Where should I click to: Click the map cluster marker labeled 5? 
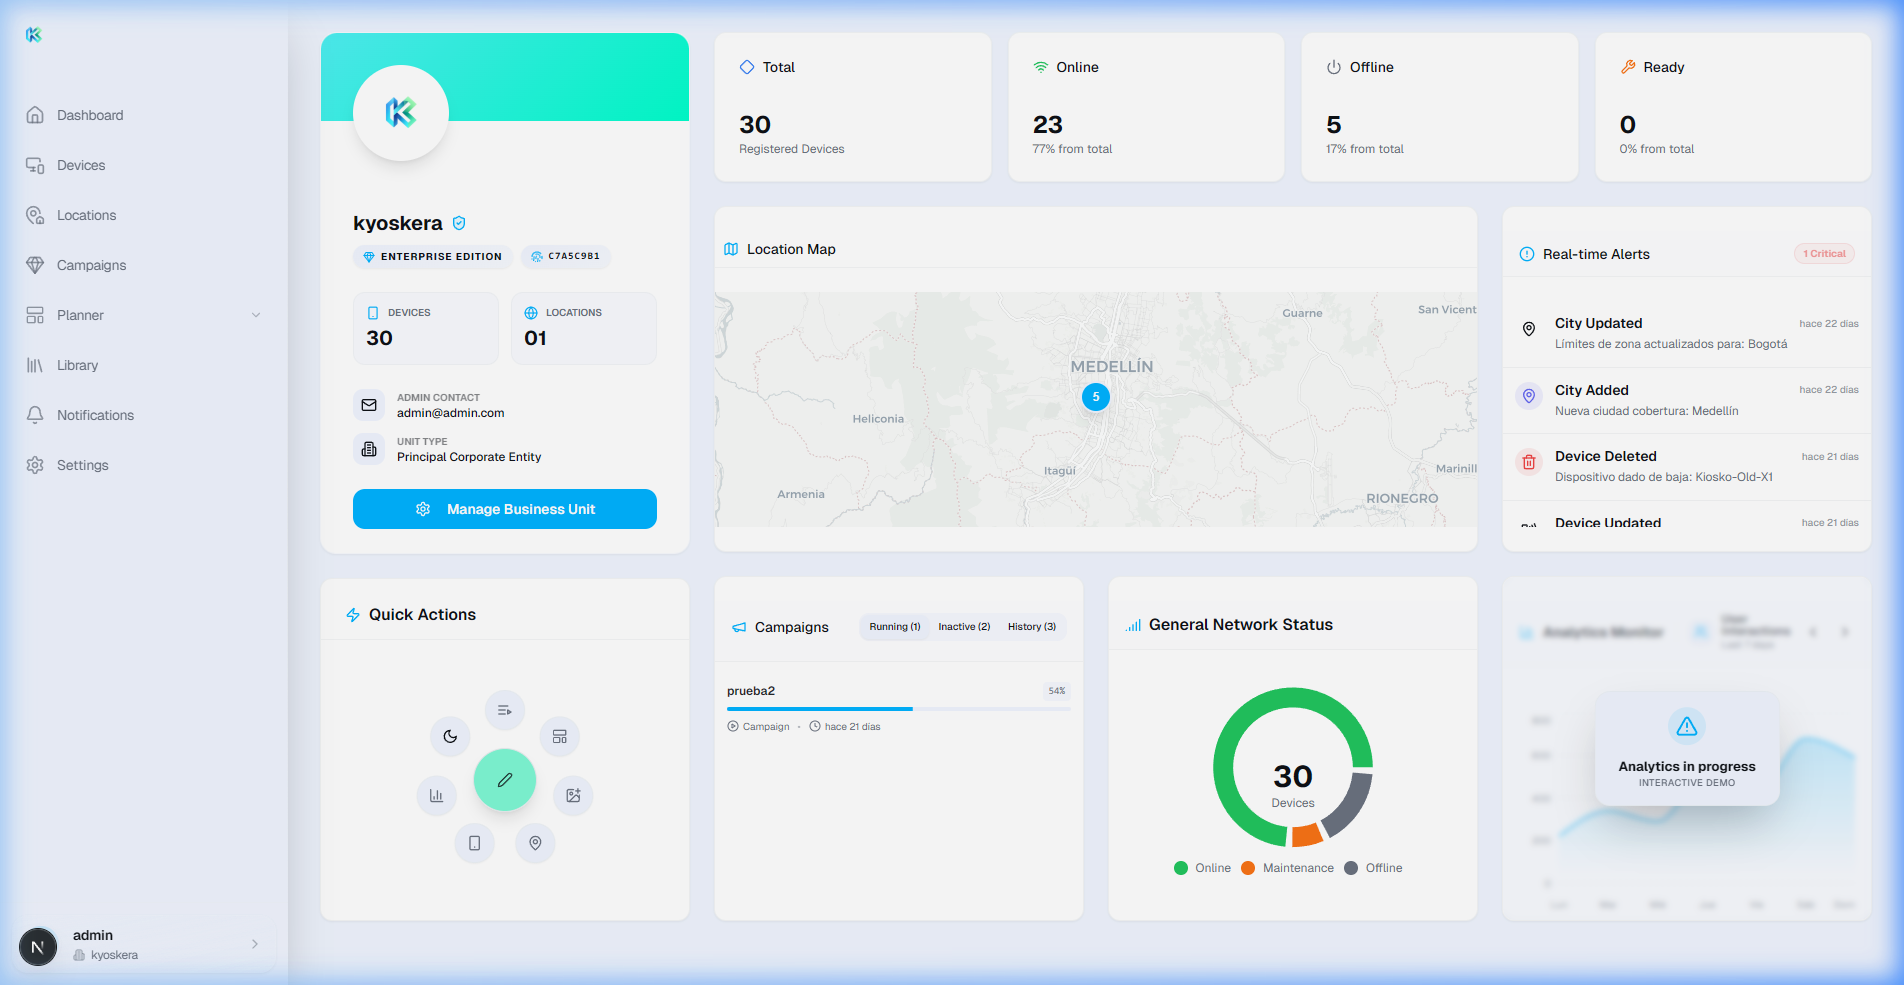1096,397
